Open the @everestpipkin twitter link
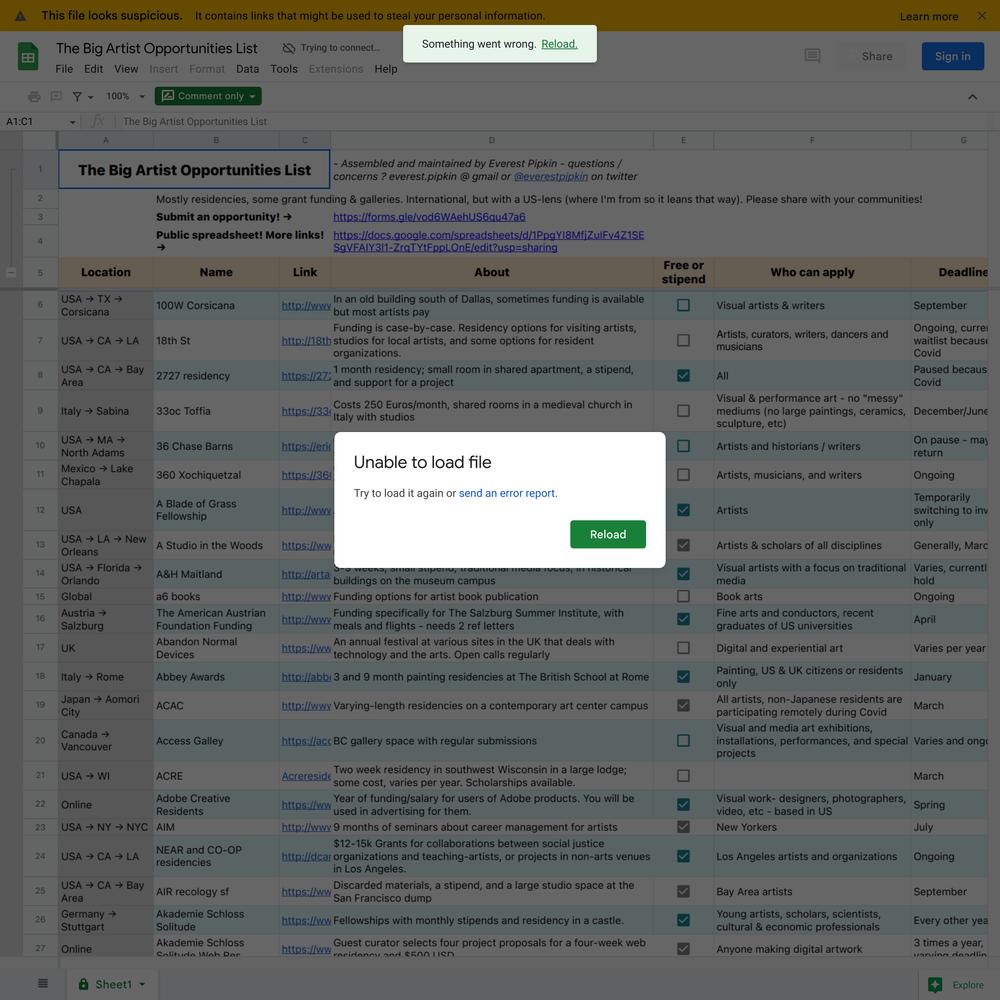The image size is (1000, 1000). coord(551,176)
